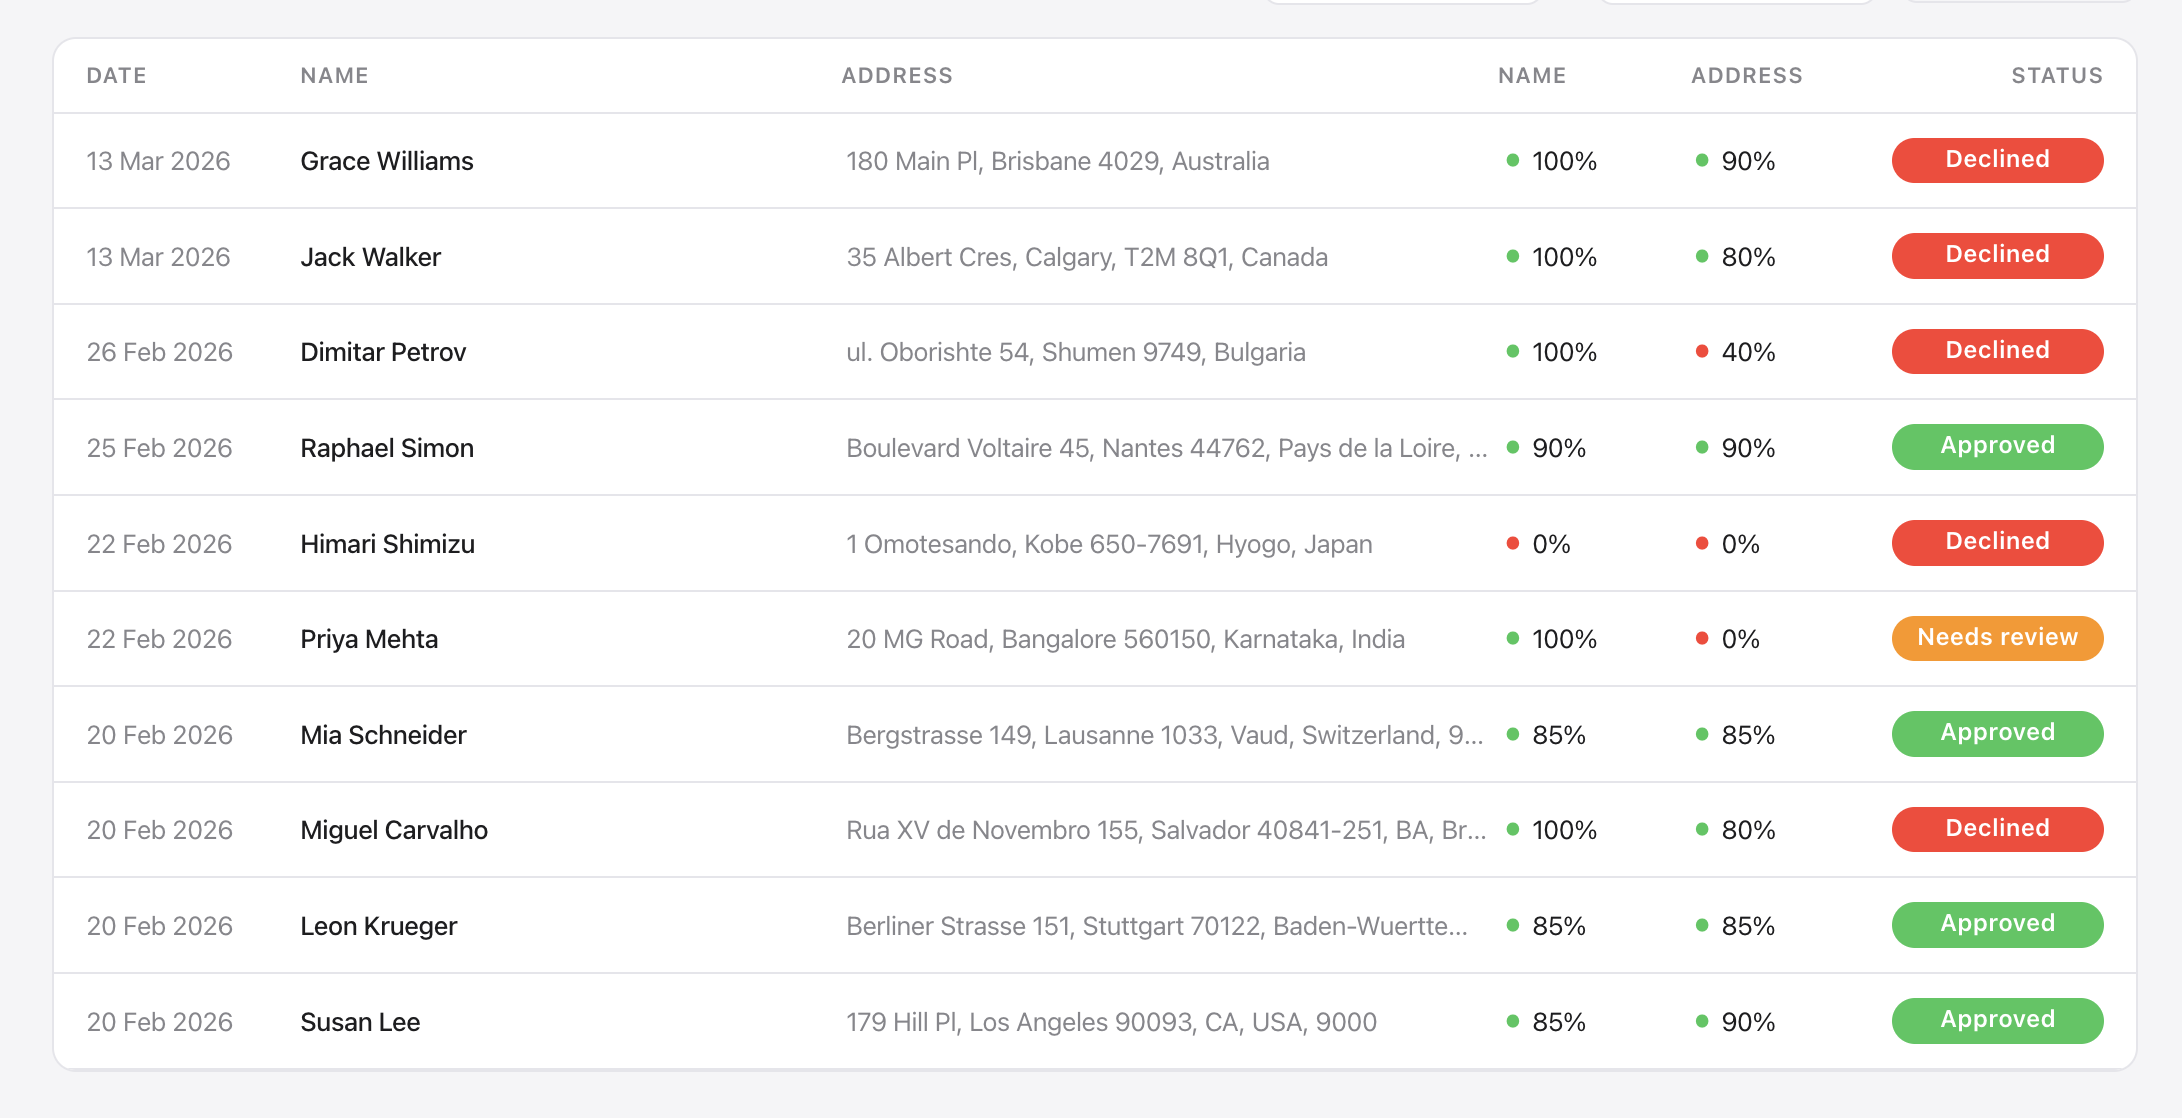Image resolution: width=2182 pixels, height=1118 pixels.
Task: Click the truncated Rua XV de Novembro address
Action: pos(1166,830)
